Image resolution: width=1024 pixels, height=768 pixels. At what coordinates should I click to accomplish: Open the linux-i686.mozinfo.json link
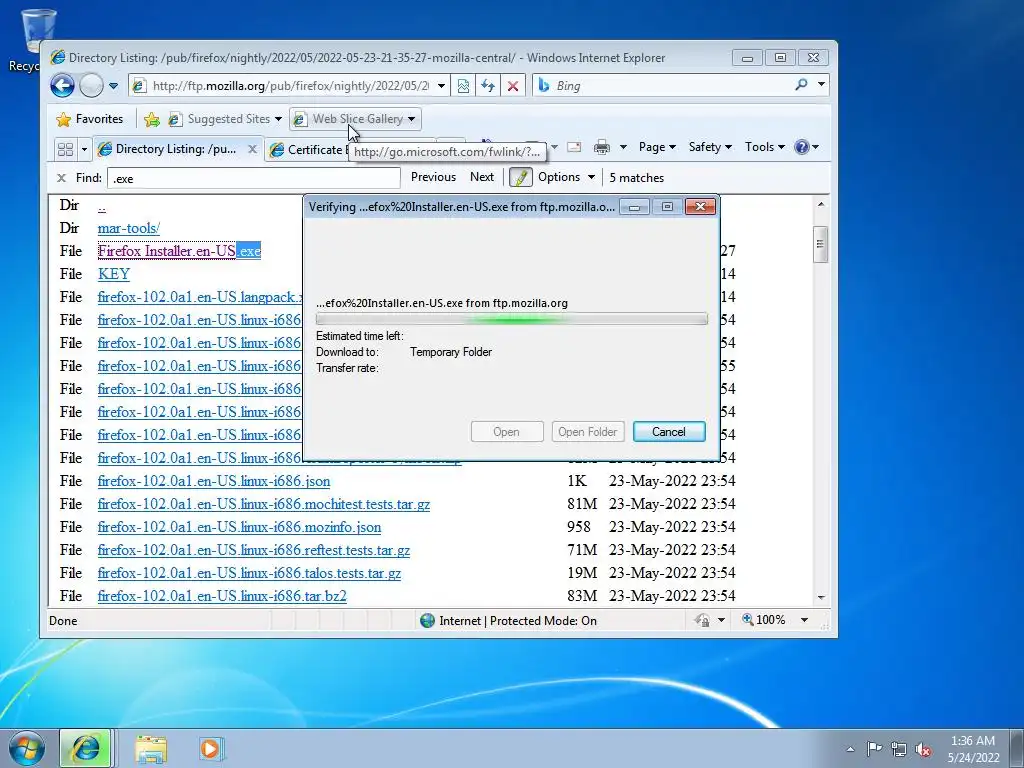tap(239, 527)
